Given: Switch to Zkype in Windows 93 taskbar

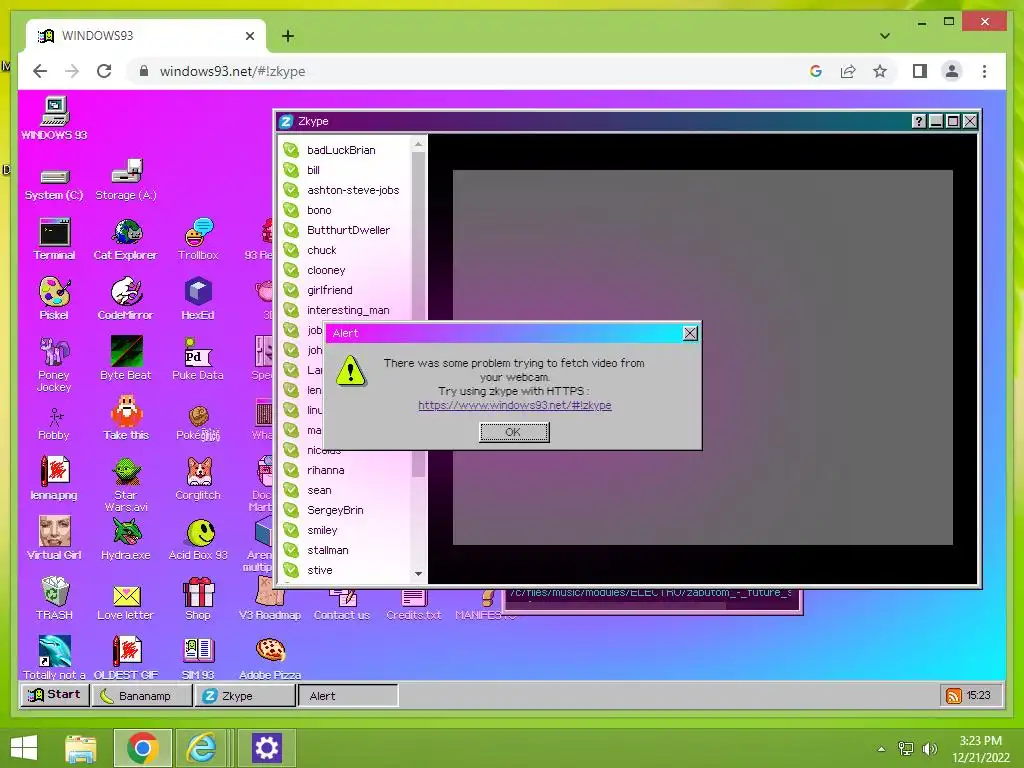Looking at the screenshot, I should pos(245,696).
